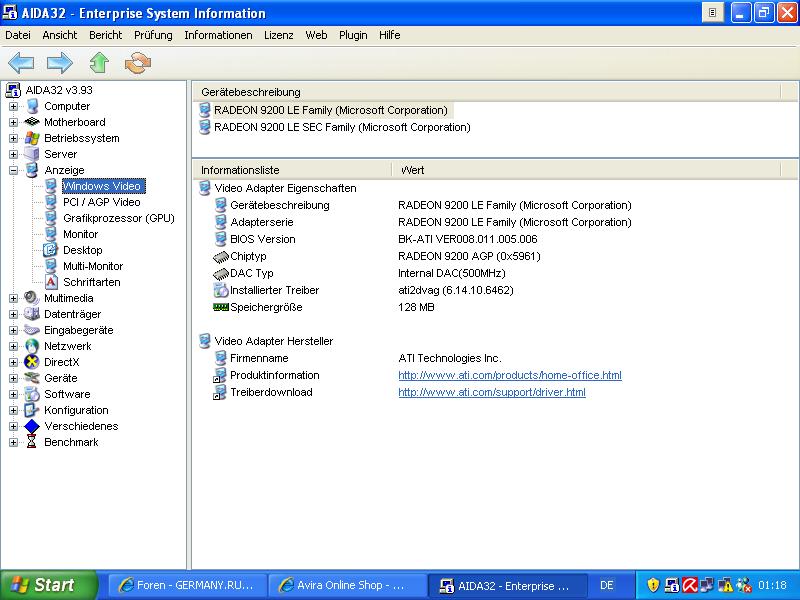Click the DE language indicator in taskbar
Image resolution: width=800 pixels, height=600 pixels.
[x=606, y=585]
